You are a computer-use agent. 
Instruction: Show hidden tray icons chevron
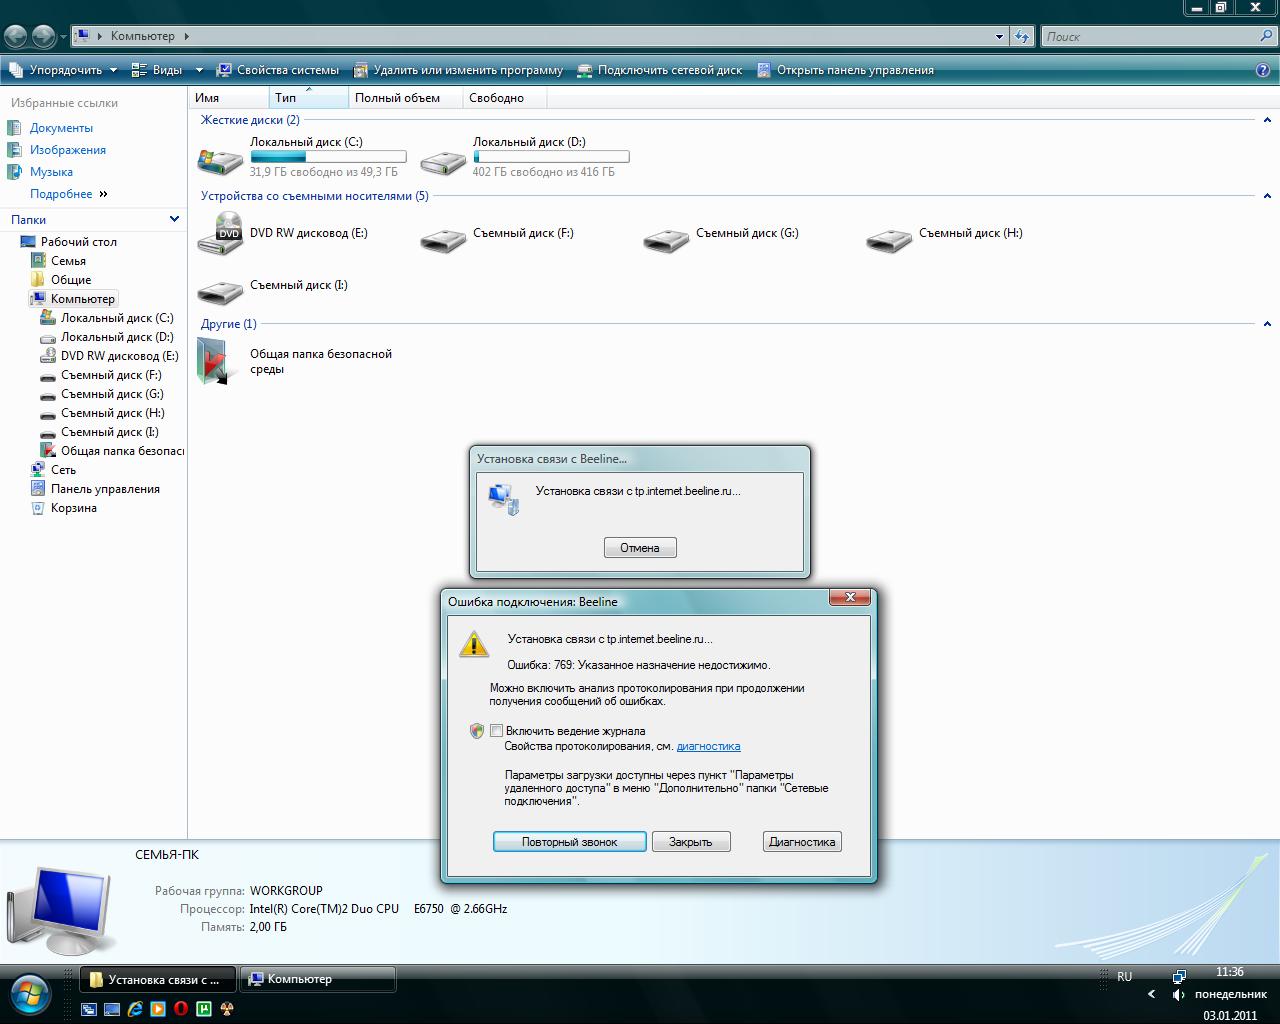(x=1151, y=995)
